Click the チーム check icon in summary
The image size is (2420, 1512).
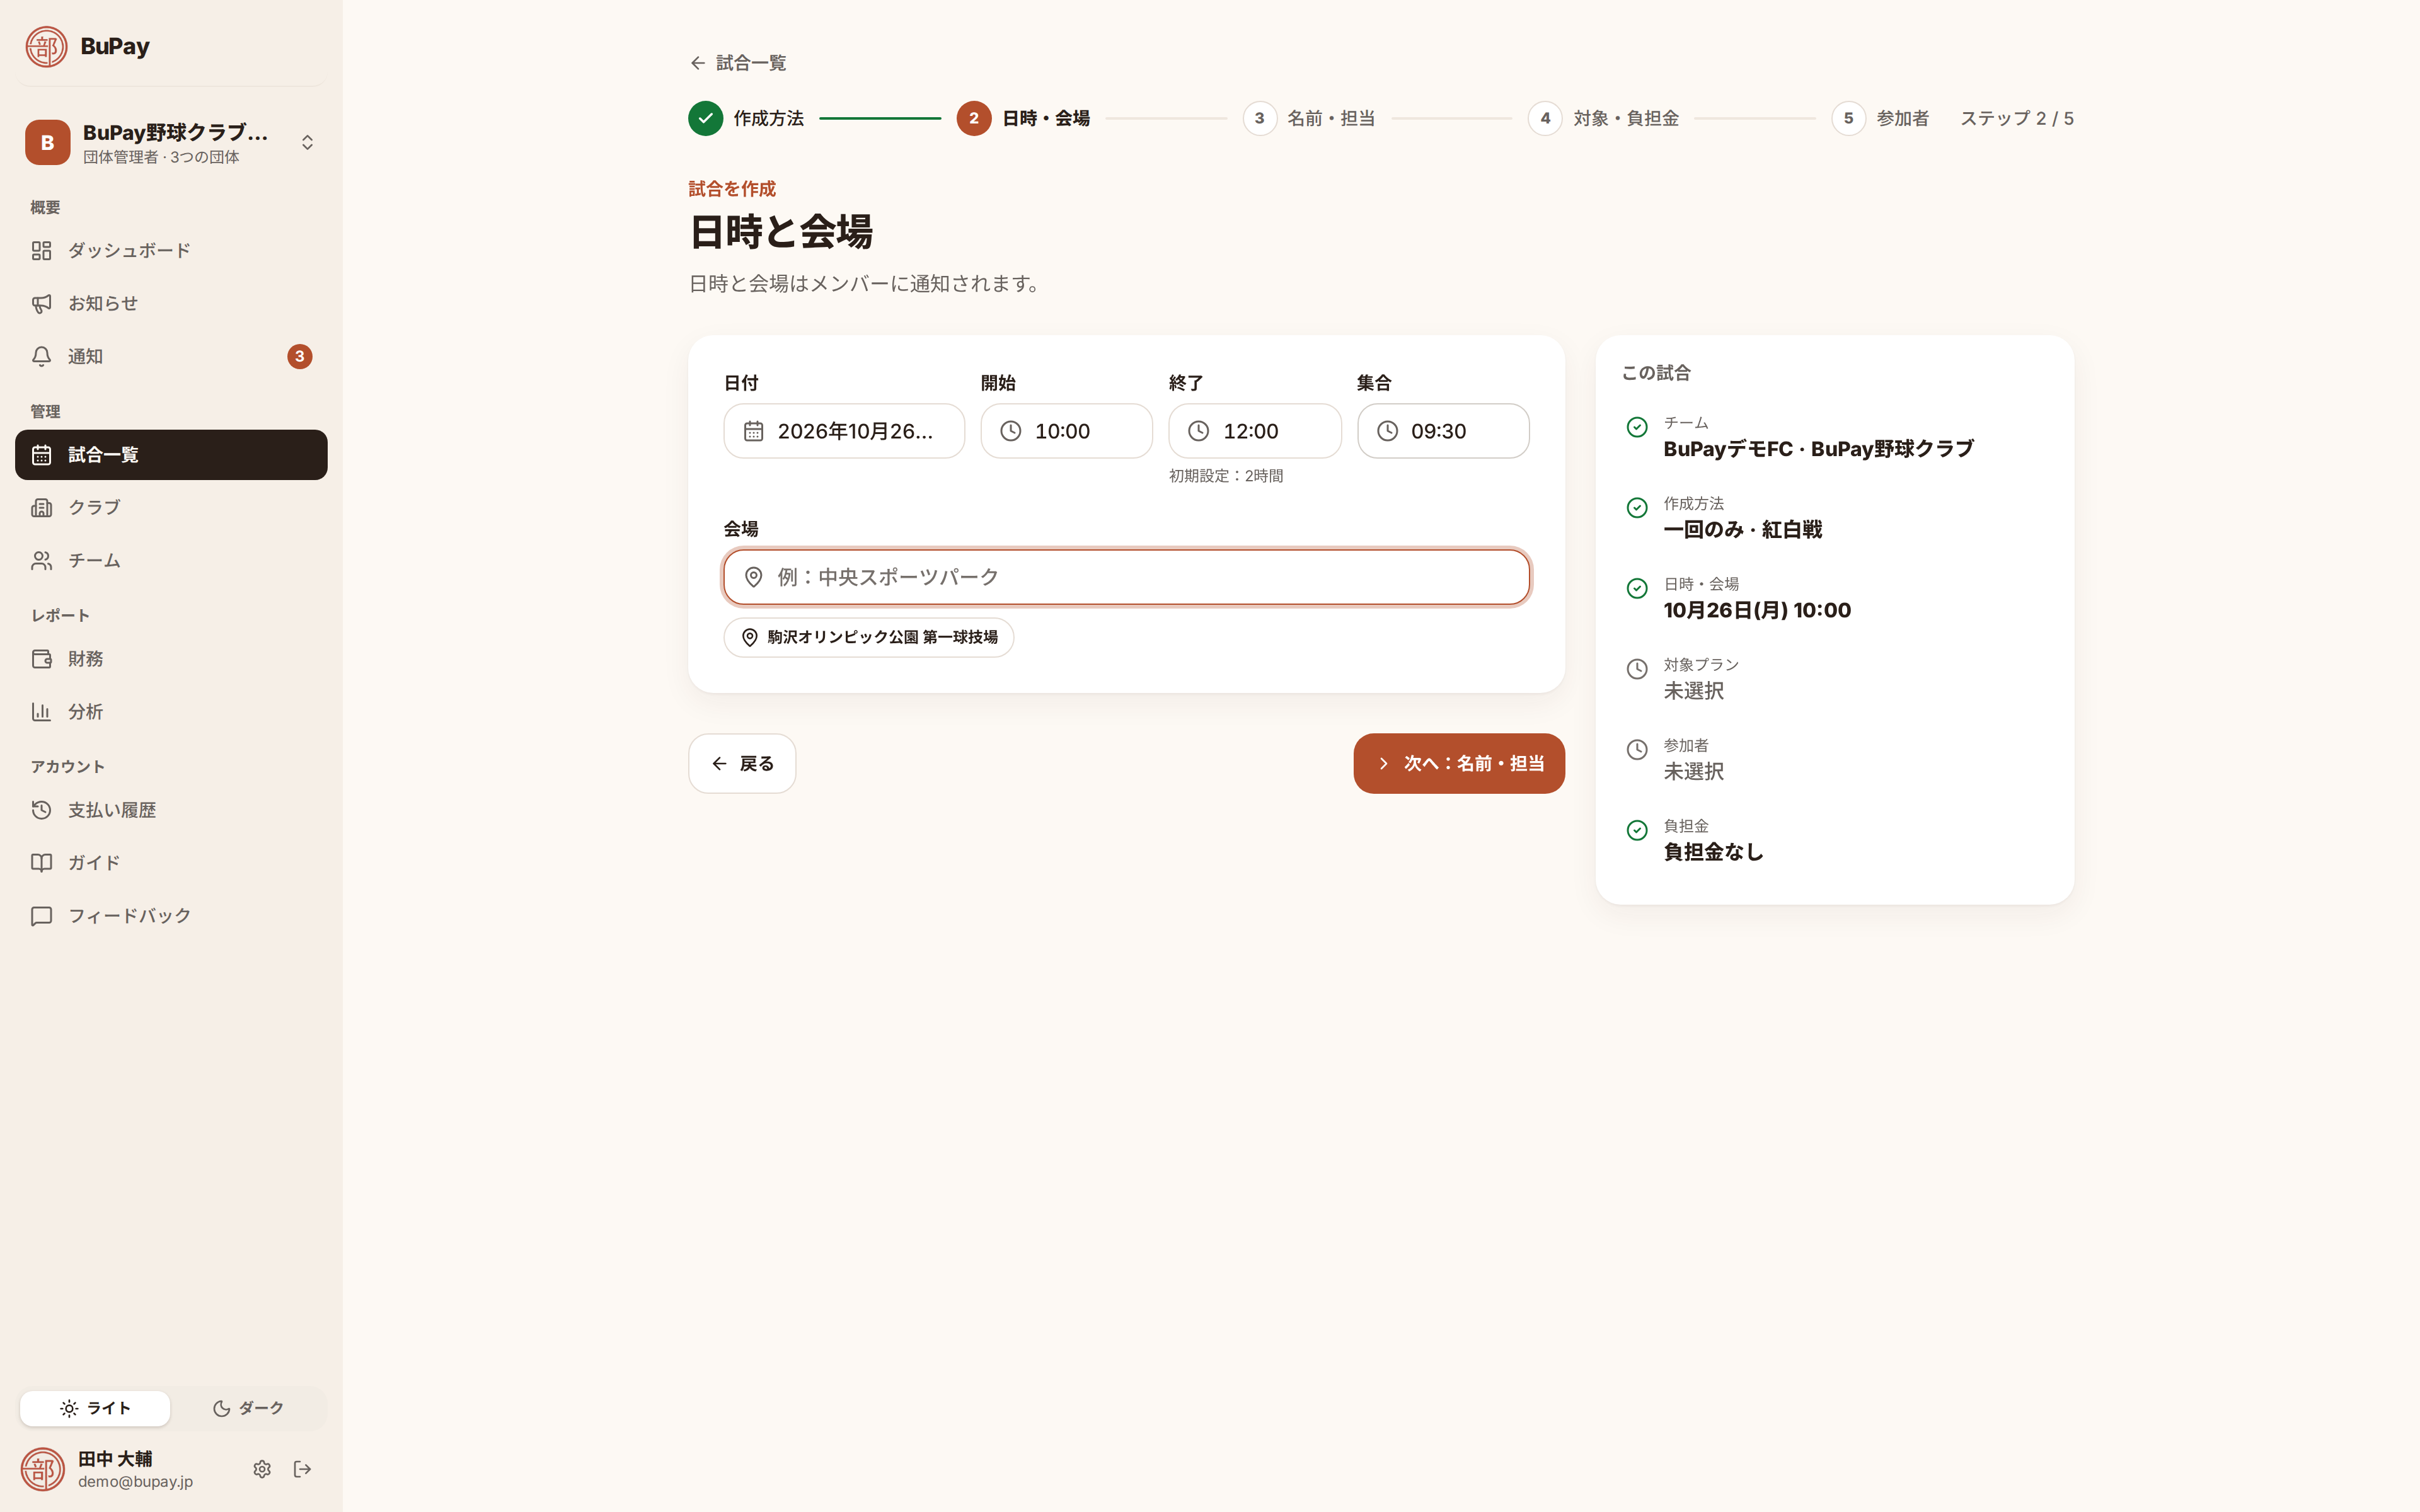pyautogui.click(x=1637, y=427)
